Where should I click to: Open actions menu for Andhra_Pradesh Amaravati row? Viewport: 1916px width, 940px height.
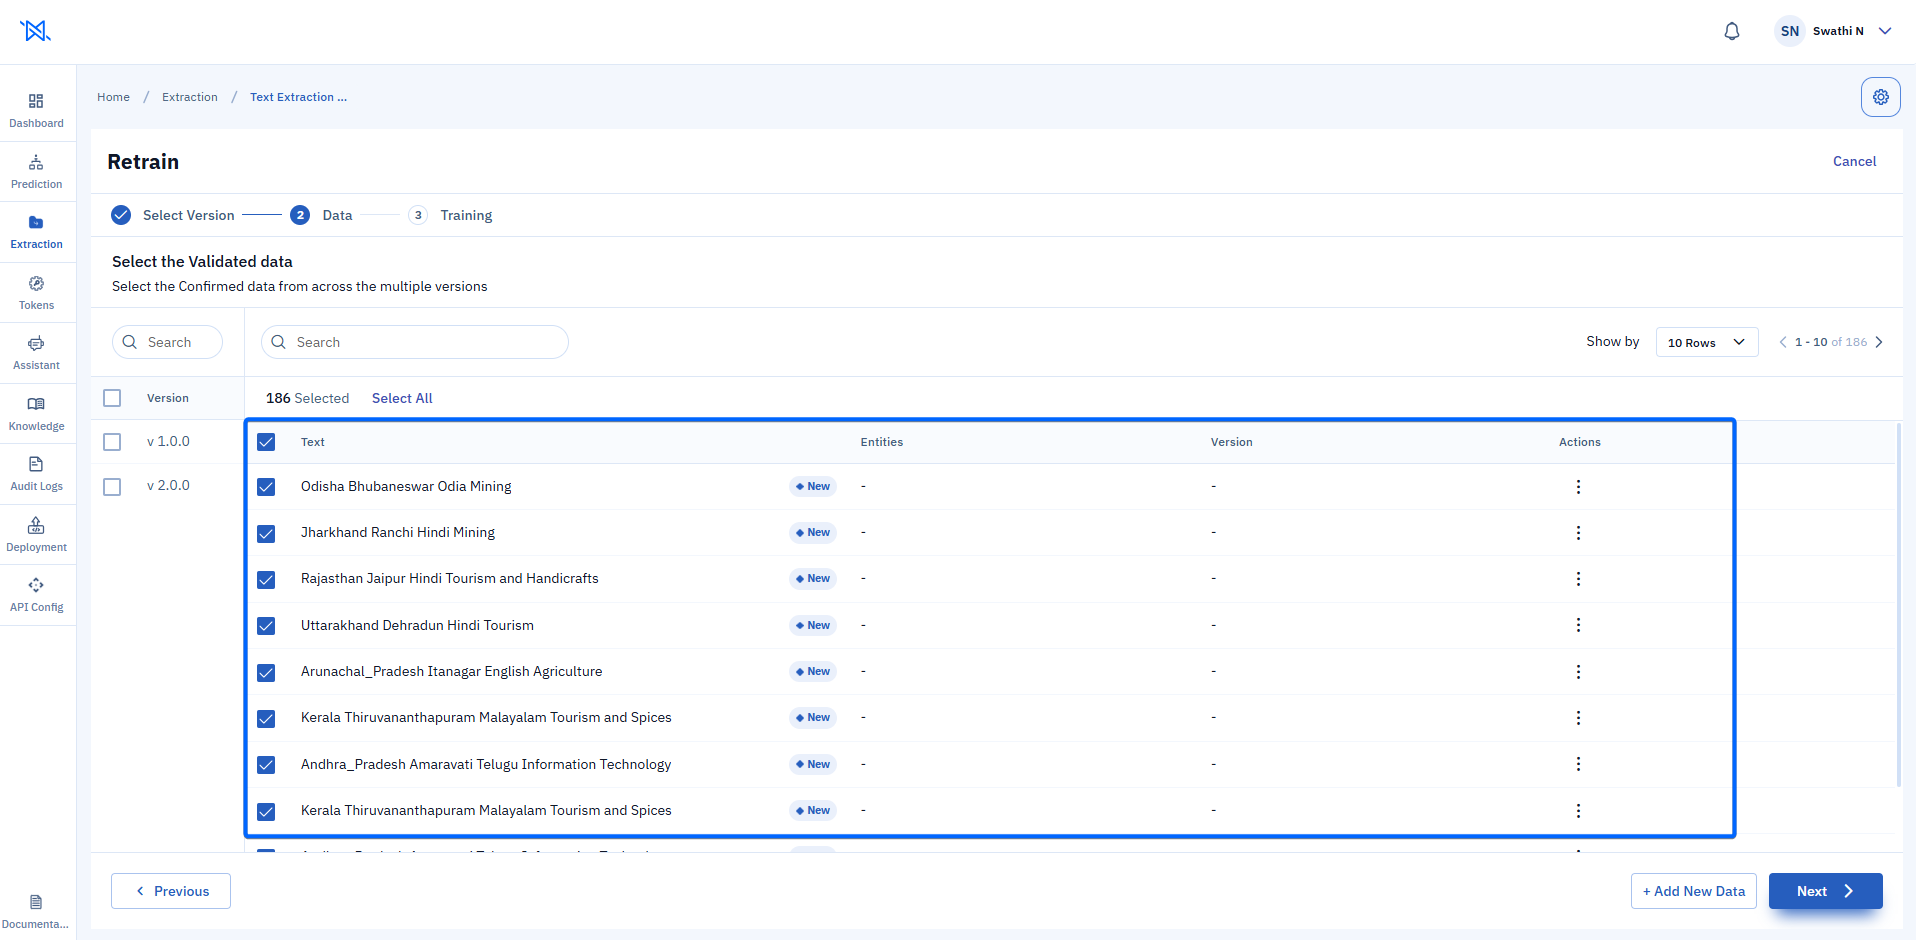1578,764
